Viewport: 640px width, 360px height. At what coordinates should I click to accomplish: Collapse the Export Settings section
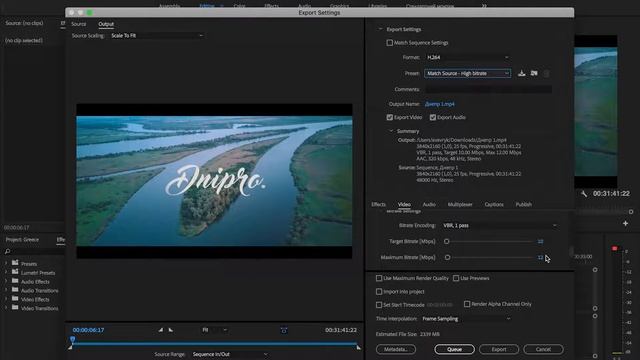380,29
